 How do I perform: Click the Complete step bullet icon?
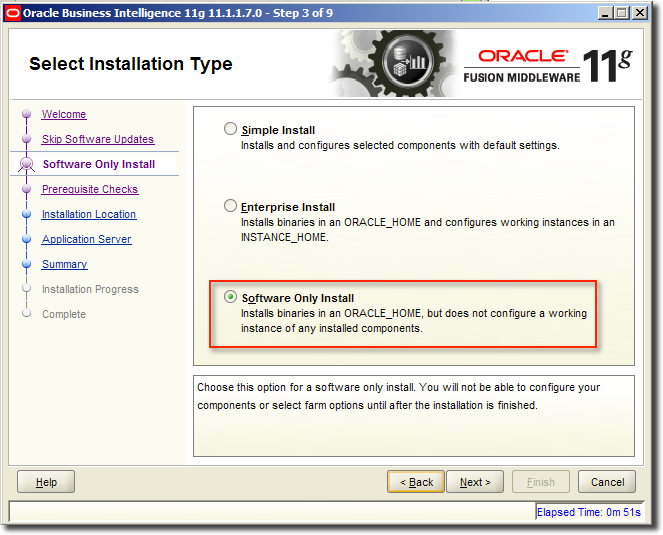(27, 313)
